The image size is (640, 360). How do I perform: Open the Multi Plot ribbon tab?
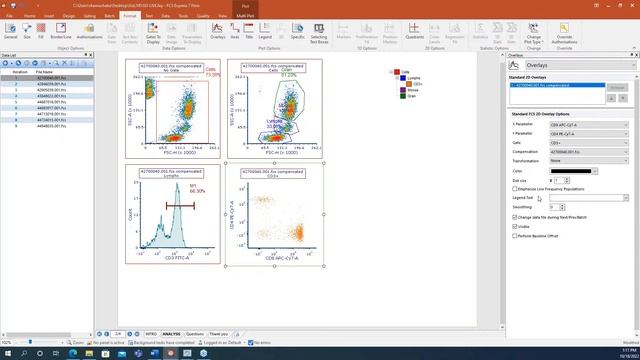coord(245,16)
